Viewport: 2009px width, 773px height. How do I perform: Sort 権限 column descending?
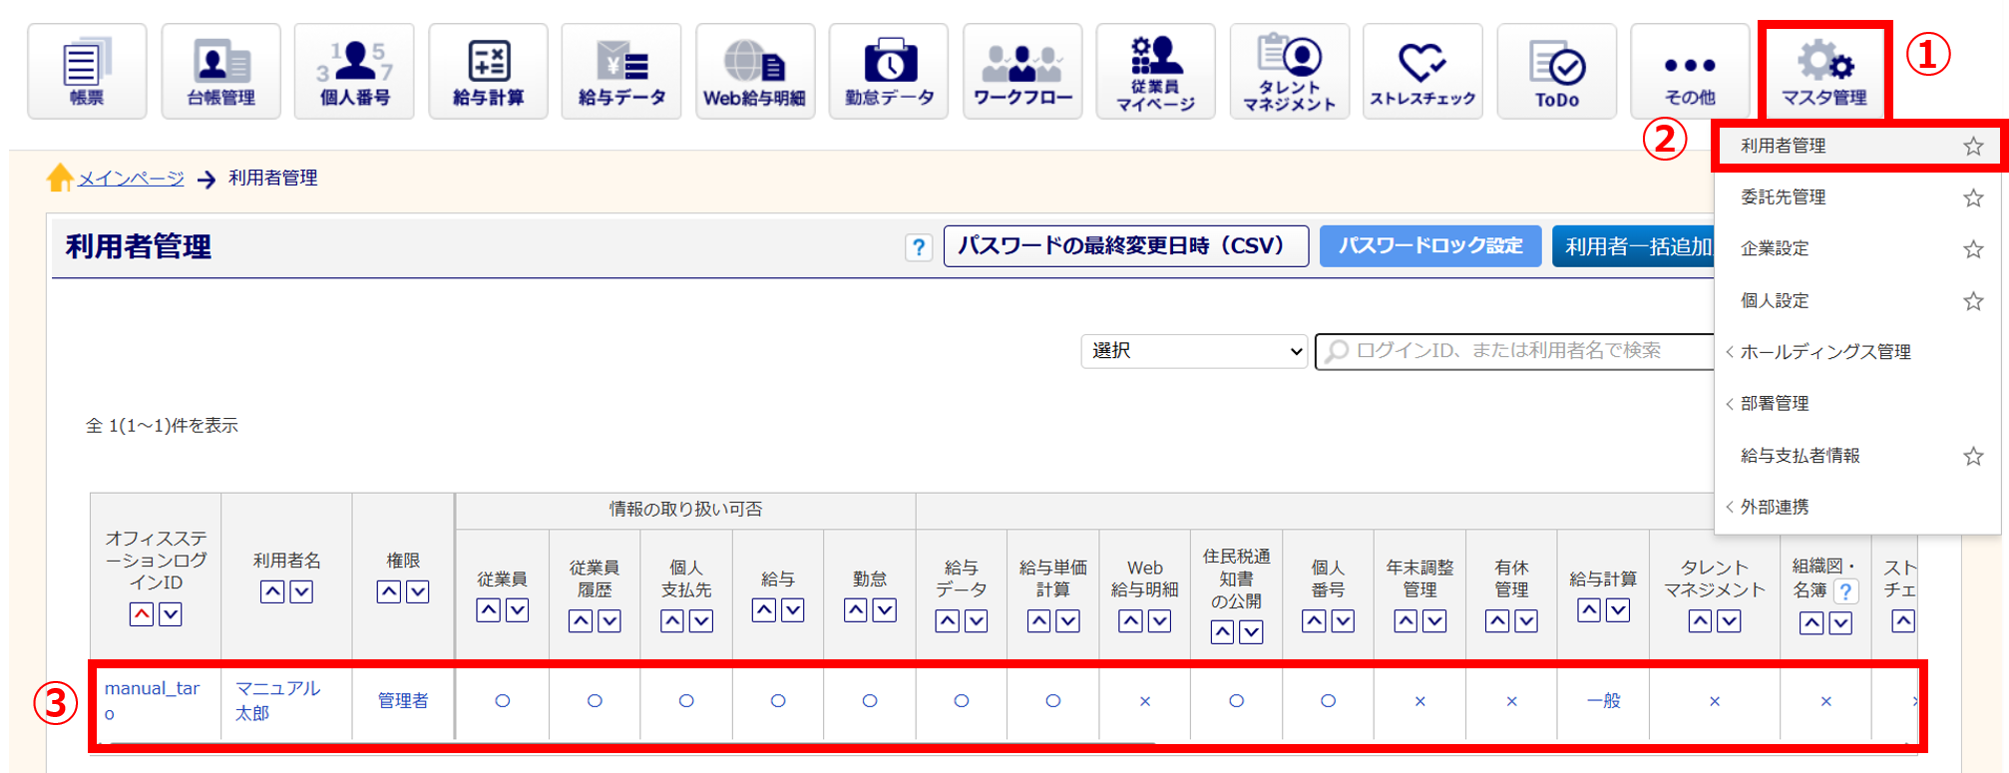point(418,592)
